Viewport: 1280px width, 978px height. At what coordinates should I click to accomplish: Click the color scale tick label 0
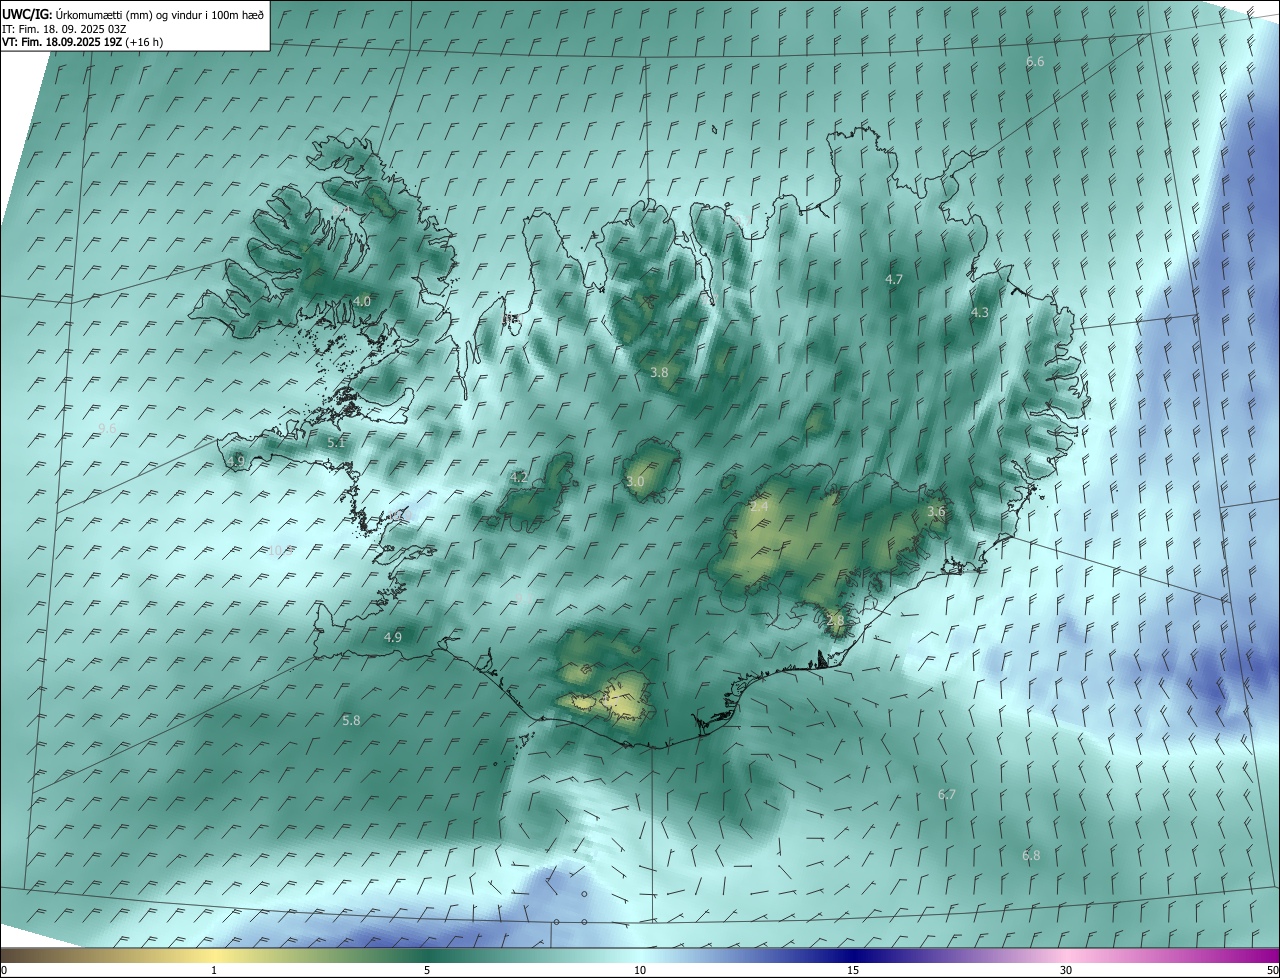pos(4,970)
